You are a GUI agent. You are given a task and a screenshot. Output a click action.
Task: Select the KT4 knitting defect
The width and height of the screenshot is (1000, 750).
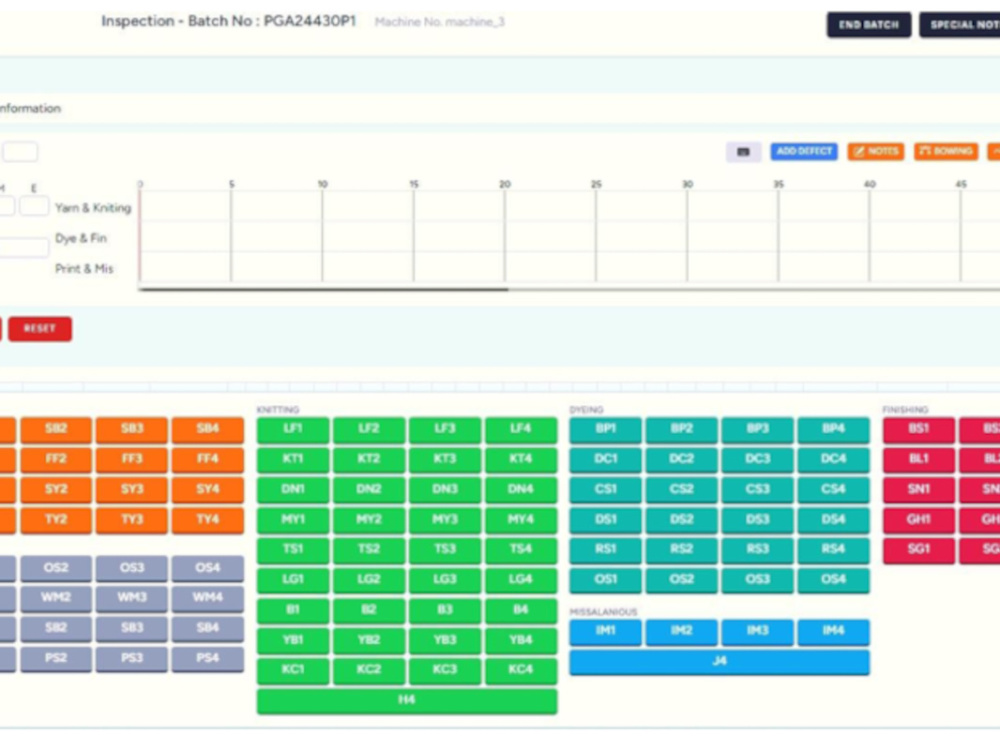[x=521, y=459]
